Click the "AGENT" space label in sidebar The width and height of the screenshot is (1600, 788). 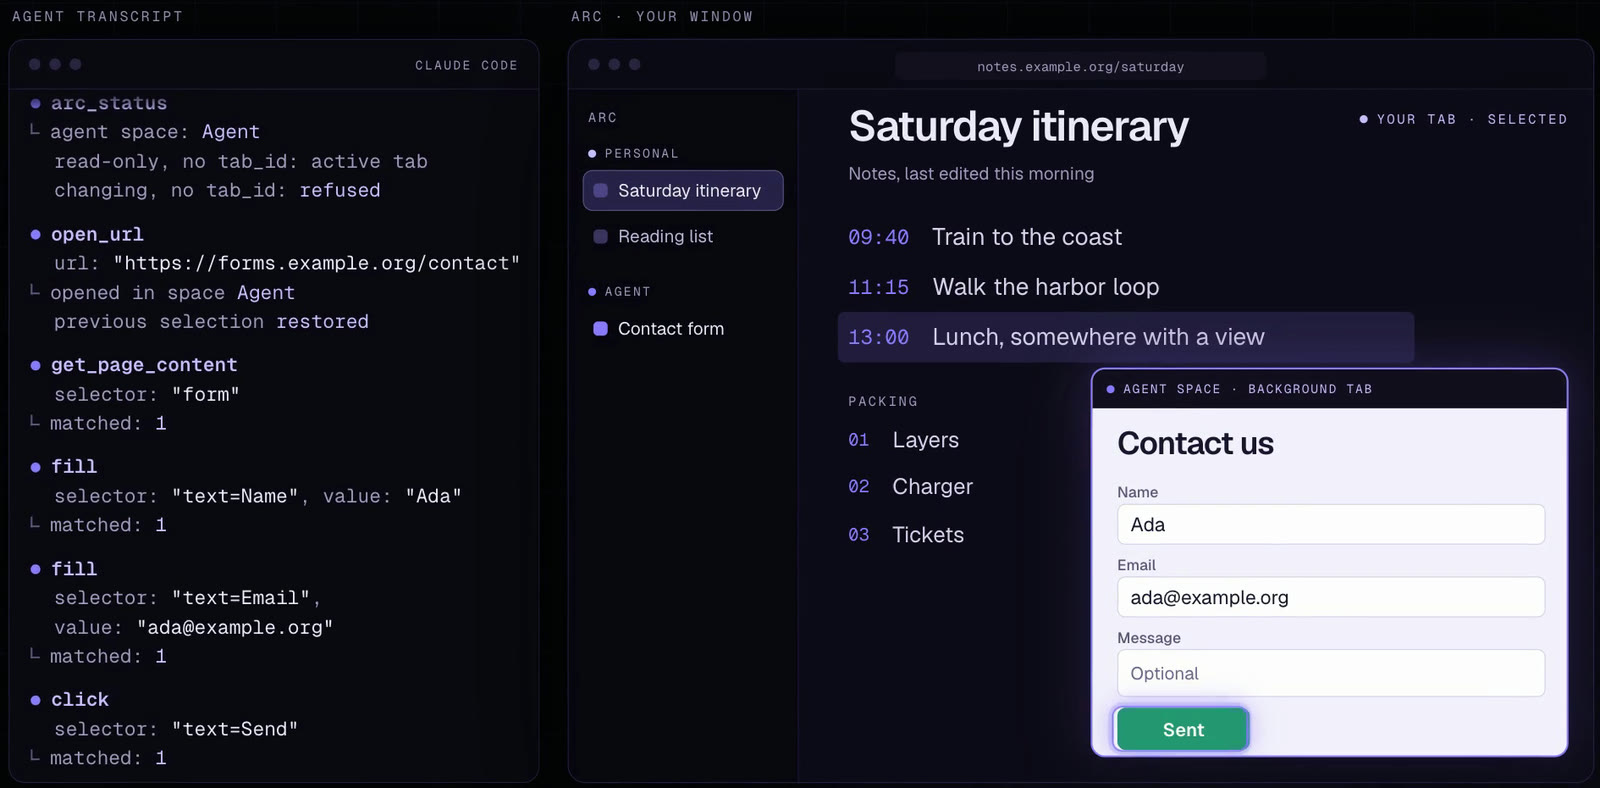pos(627,292)
